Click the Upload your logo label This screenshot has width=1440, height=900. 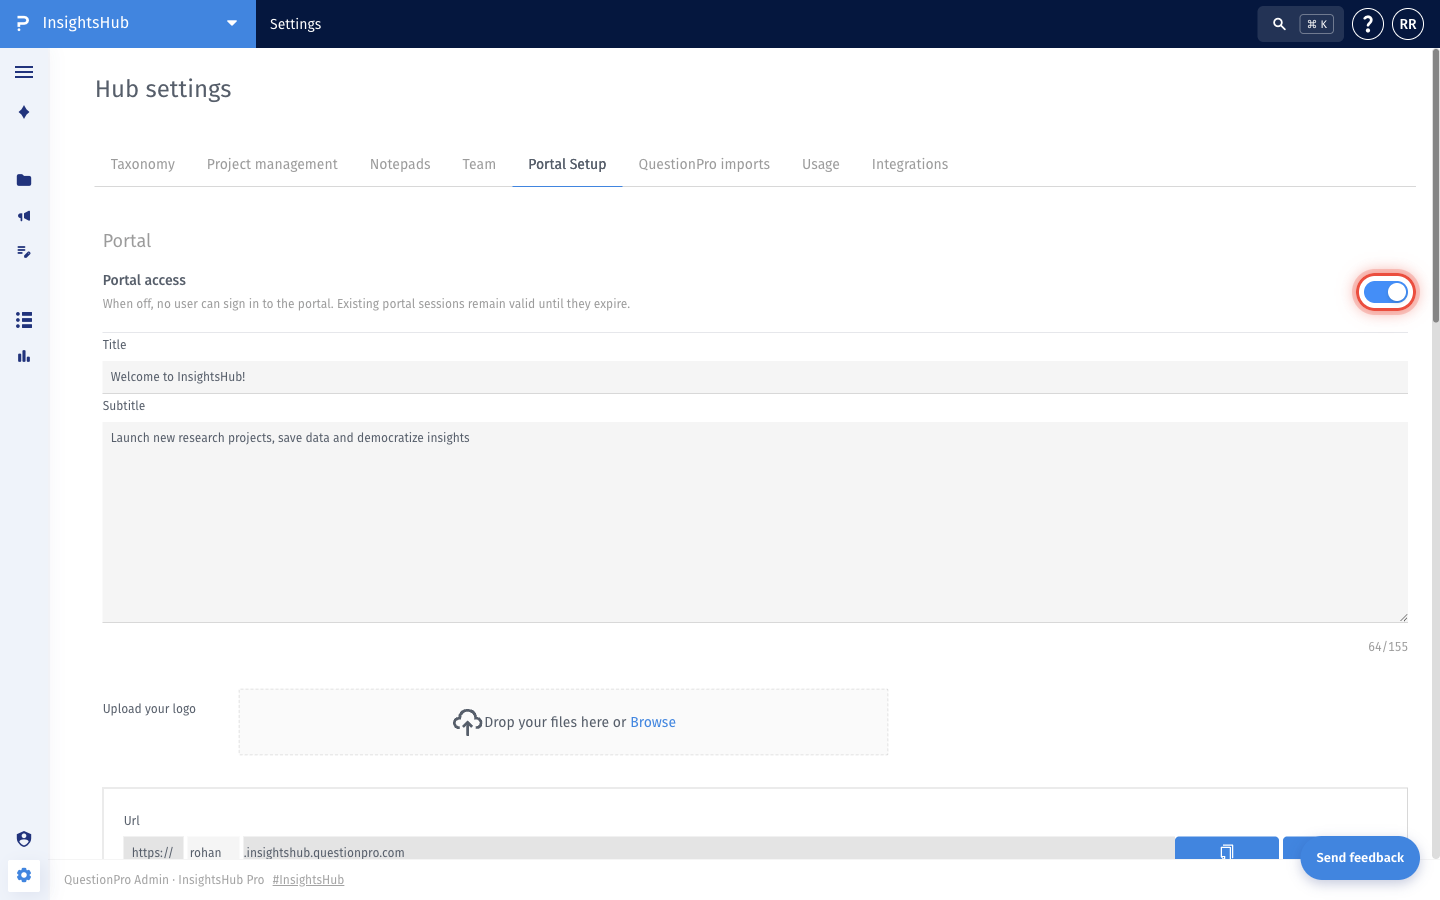[x=149, y=709]
